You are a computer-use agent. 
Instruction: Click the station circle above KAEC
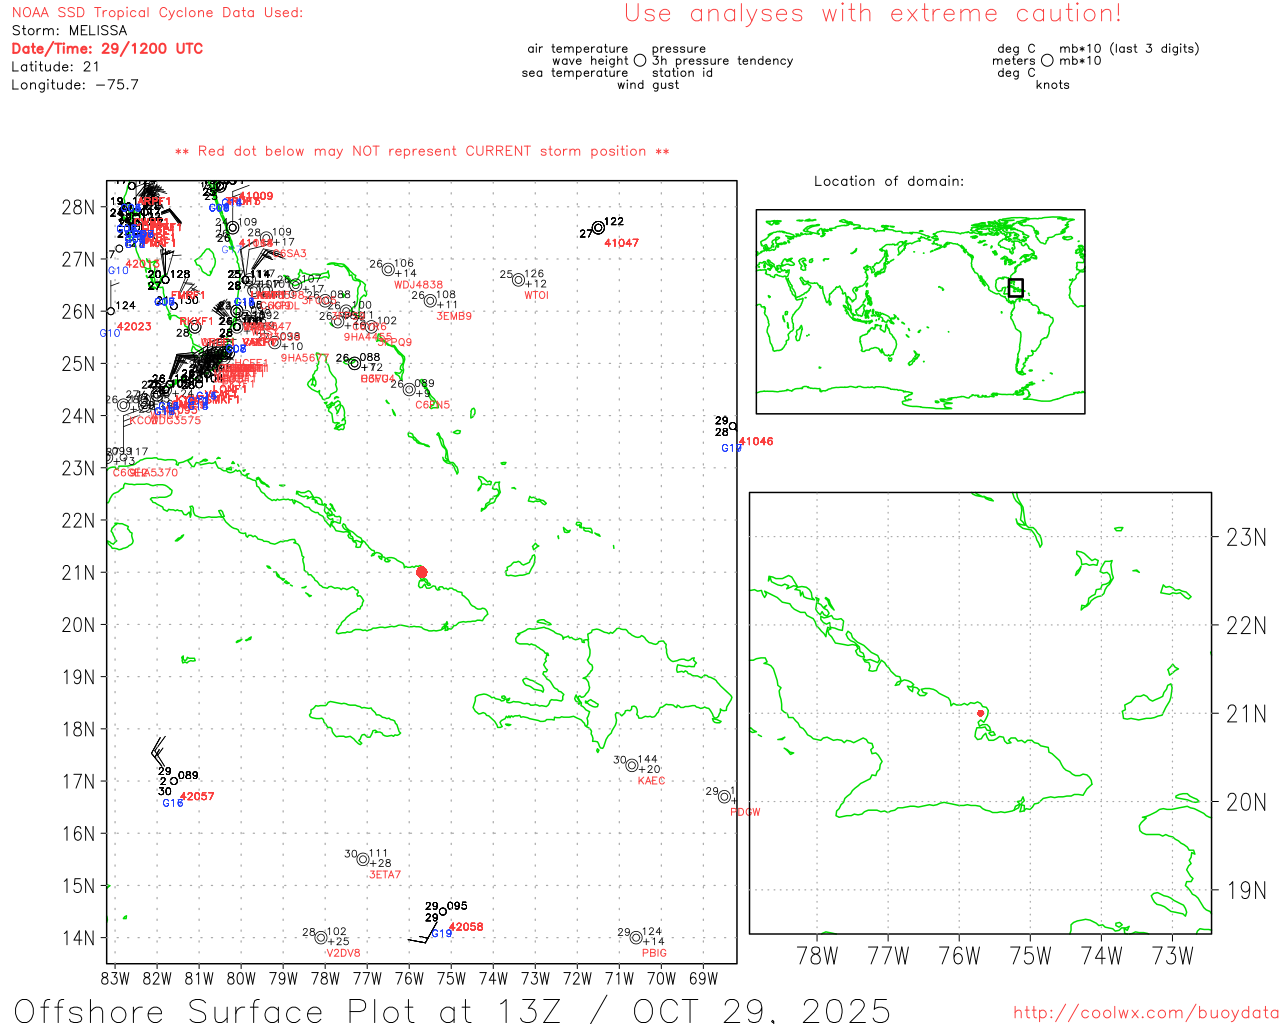tap(632, 766)
